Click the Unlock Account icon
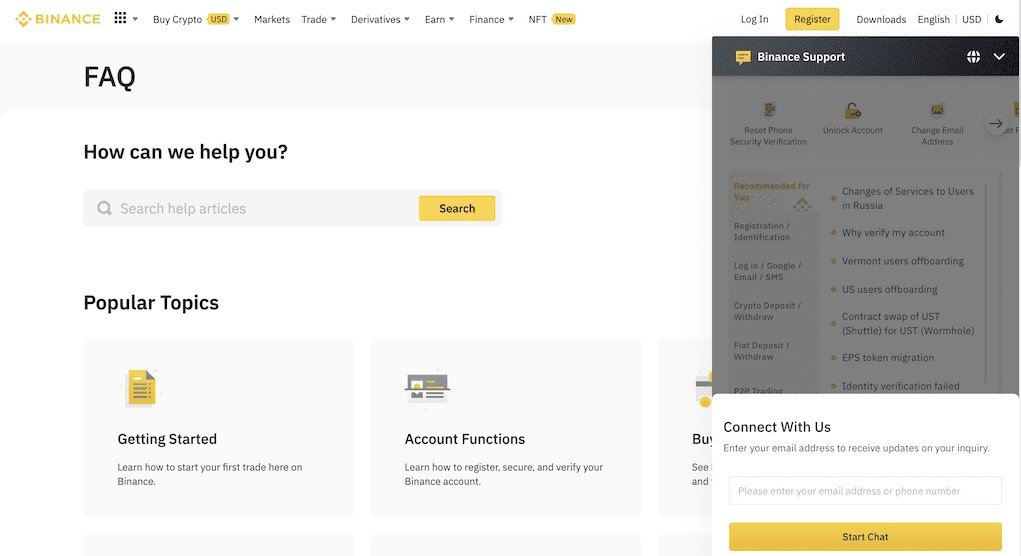 tap(853, 111)
